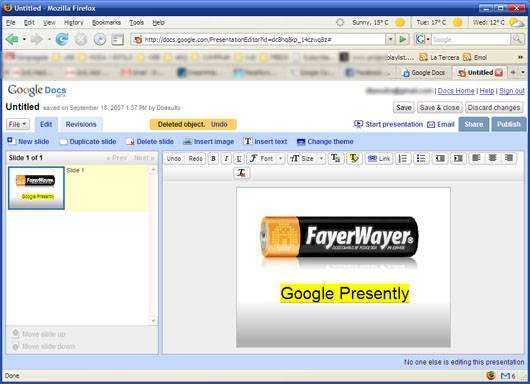
Task: Center align the text
Action: pos(492,158)
